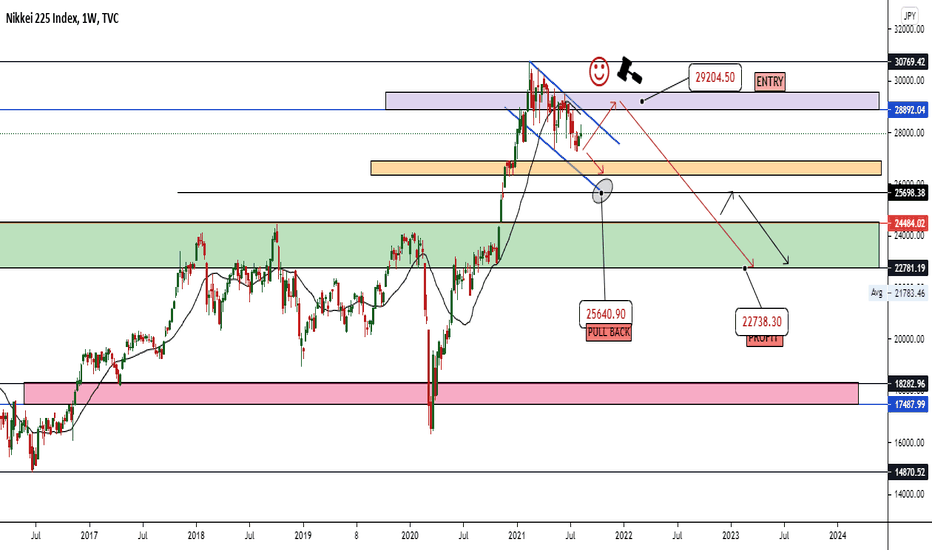932x550 pixels.
Task: Select the 30769.42 price label
Action: [909, 62]
